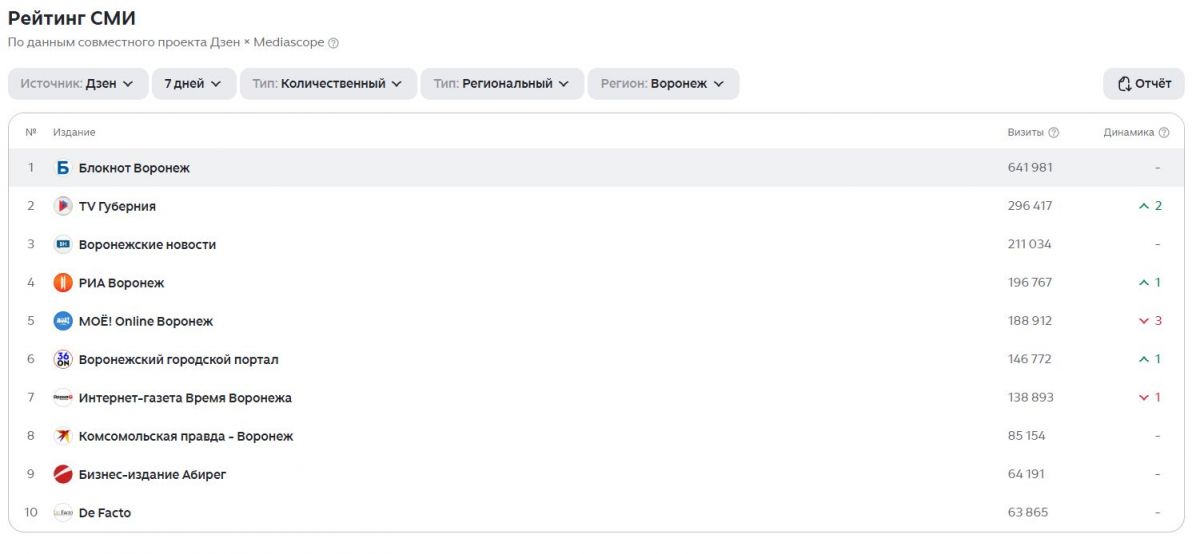Viewport: 1200px width, 554px height.
Task: Click the Воронежские новости logo icon
Action: coord(63,244)
